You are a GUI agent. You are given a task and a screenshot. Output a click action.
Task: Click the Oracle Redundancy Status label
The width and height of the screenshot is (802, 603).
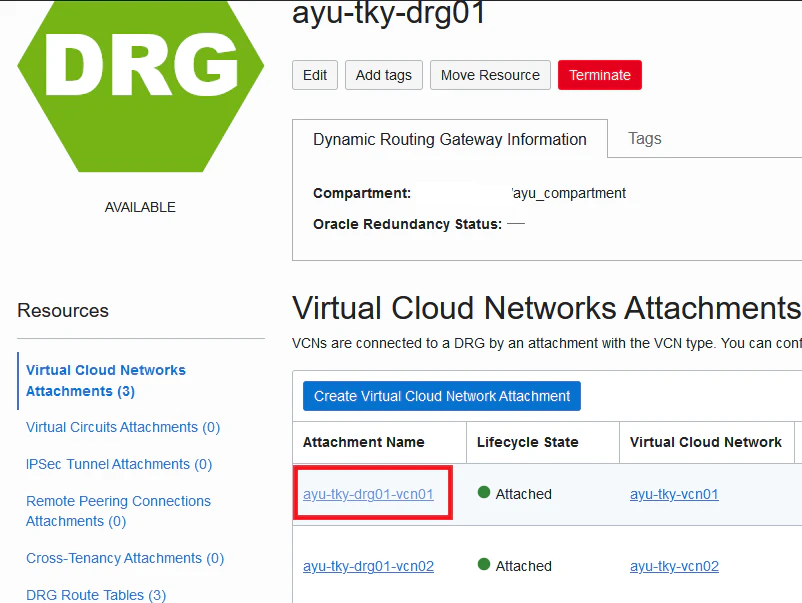[408, 224]
